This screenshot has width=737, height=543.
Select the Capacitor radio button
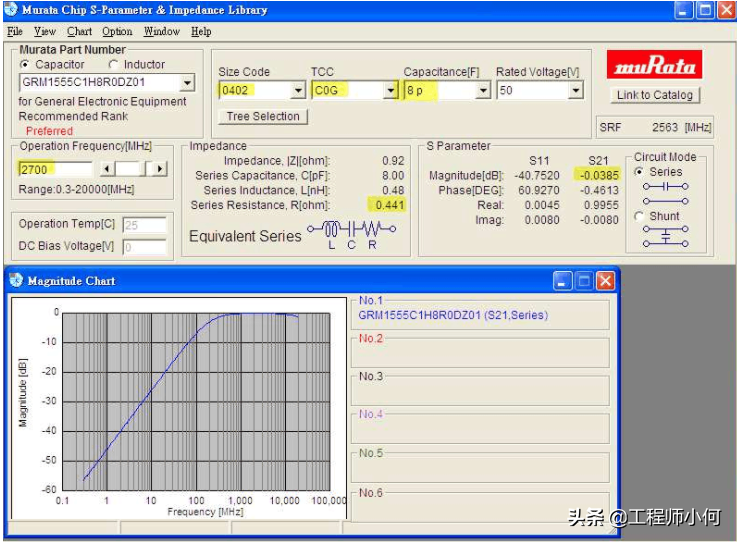[x=26, y=65]
